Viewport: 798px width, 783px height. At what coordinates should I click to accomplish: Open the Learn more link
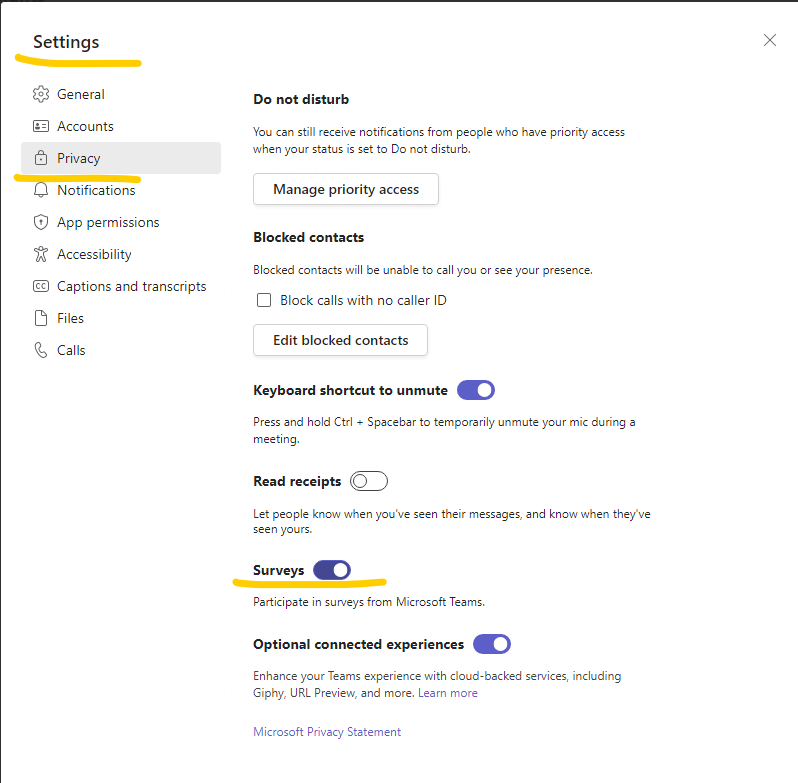[x=447, y=693]
